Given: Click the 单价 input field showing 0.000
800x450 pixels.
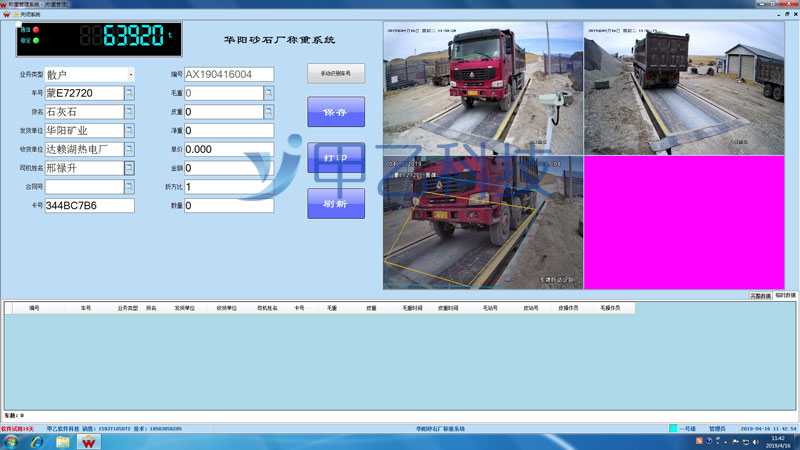Looking at the screenshot, I should [x=228, y=149].
